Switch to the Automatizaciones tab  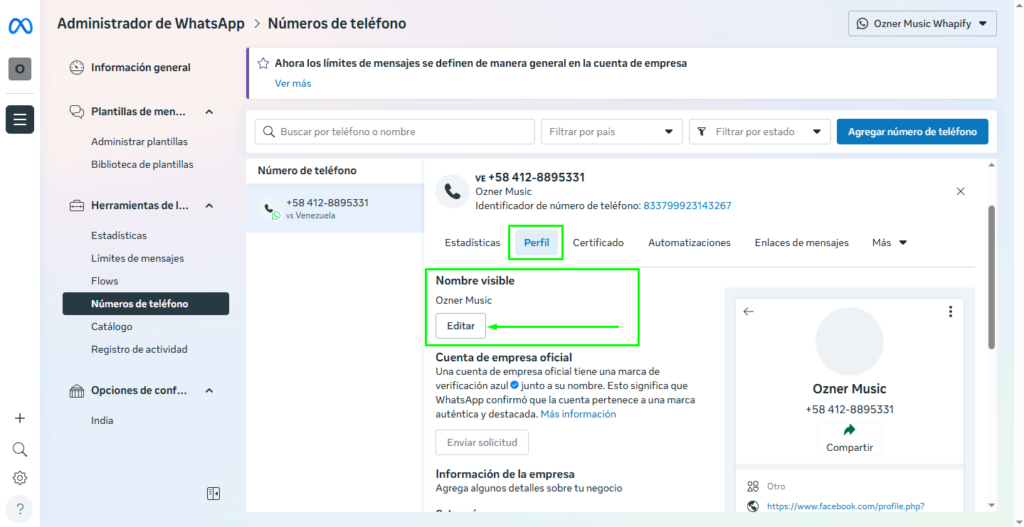click(x=689, y=243)
